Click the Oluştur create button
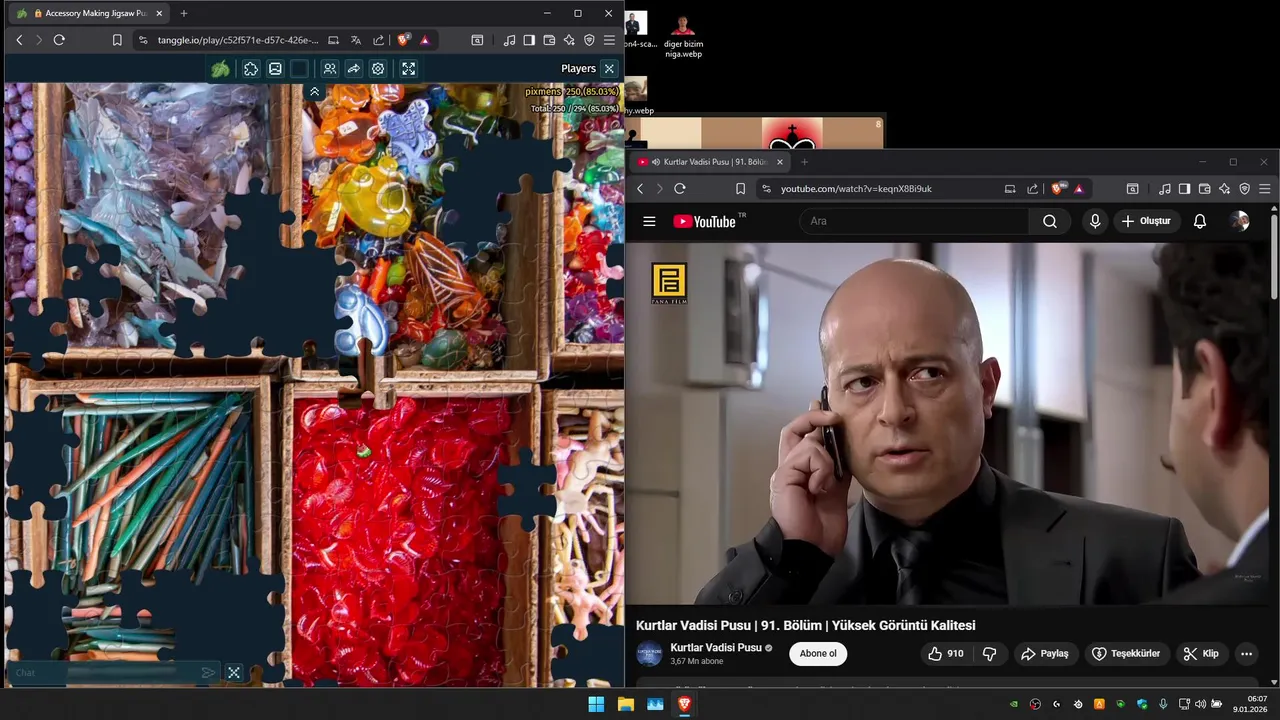Viewport: 1280px width, 720px height. tap(1146, 221)
